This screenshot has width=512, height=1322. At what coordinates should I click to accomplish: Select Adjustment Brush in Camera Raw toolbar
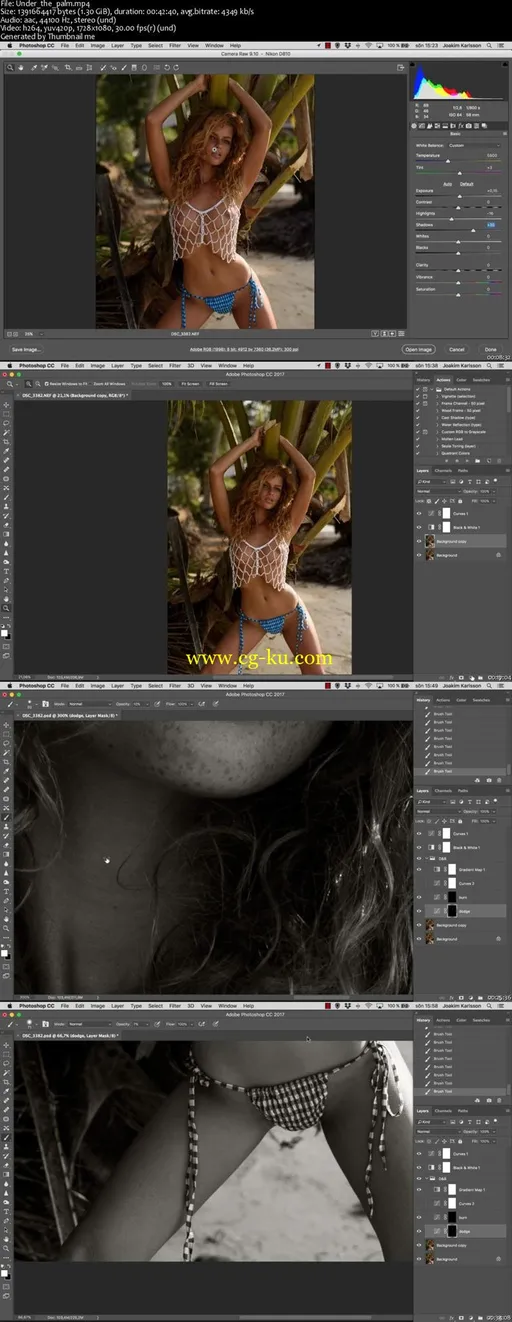[x=123, y=67]
